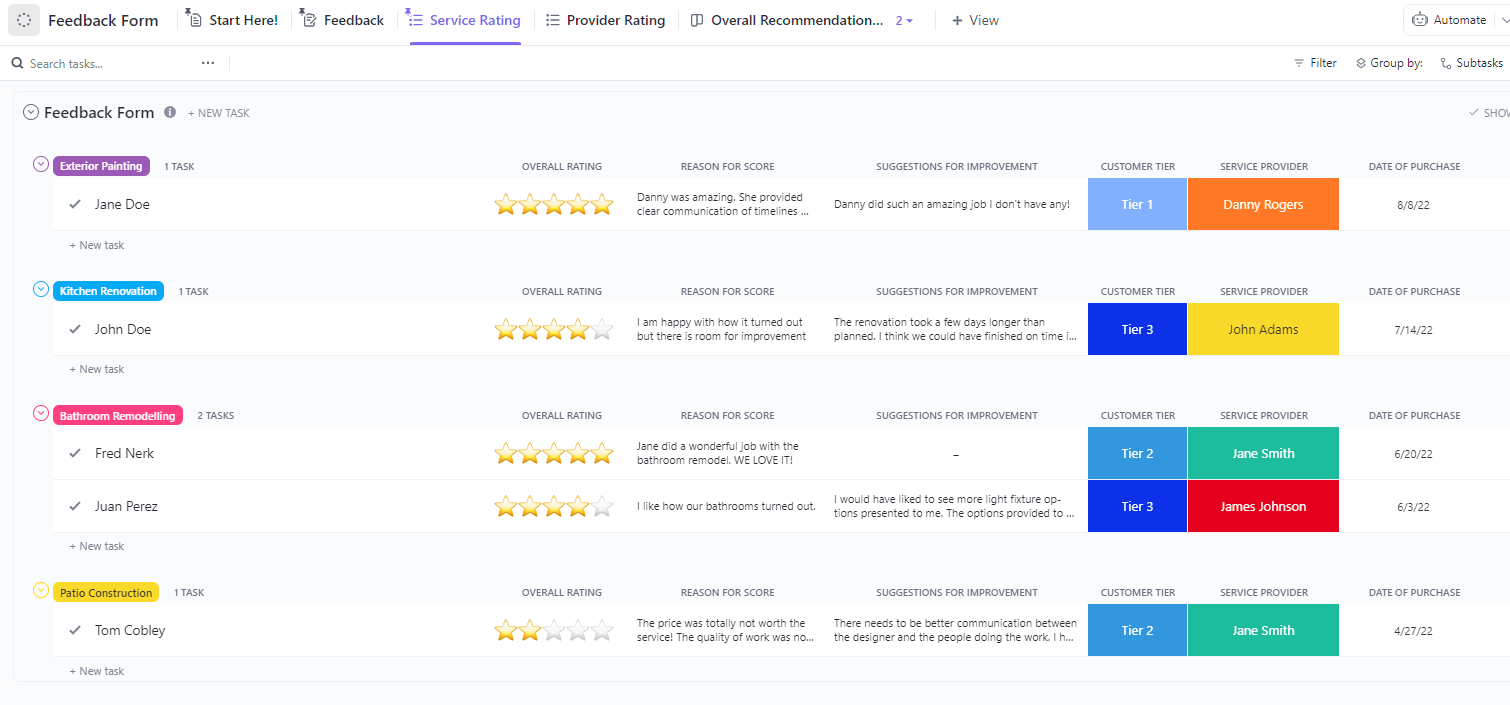Click the Automate robot icon
This screenshot has height=705, width=1510.
(1420, 20)
